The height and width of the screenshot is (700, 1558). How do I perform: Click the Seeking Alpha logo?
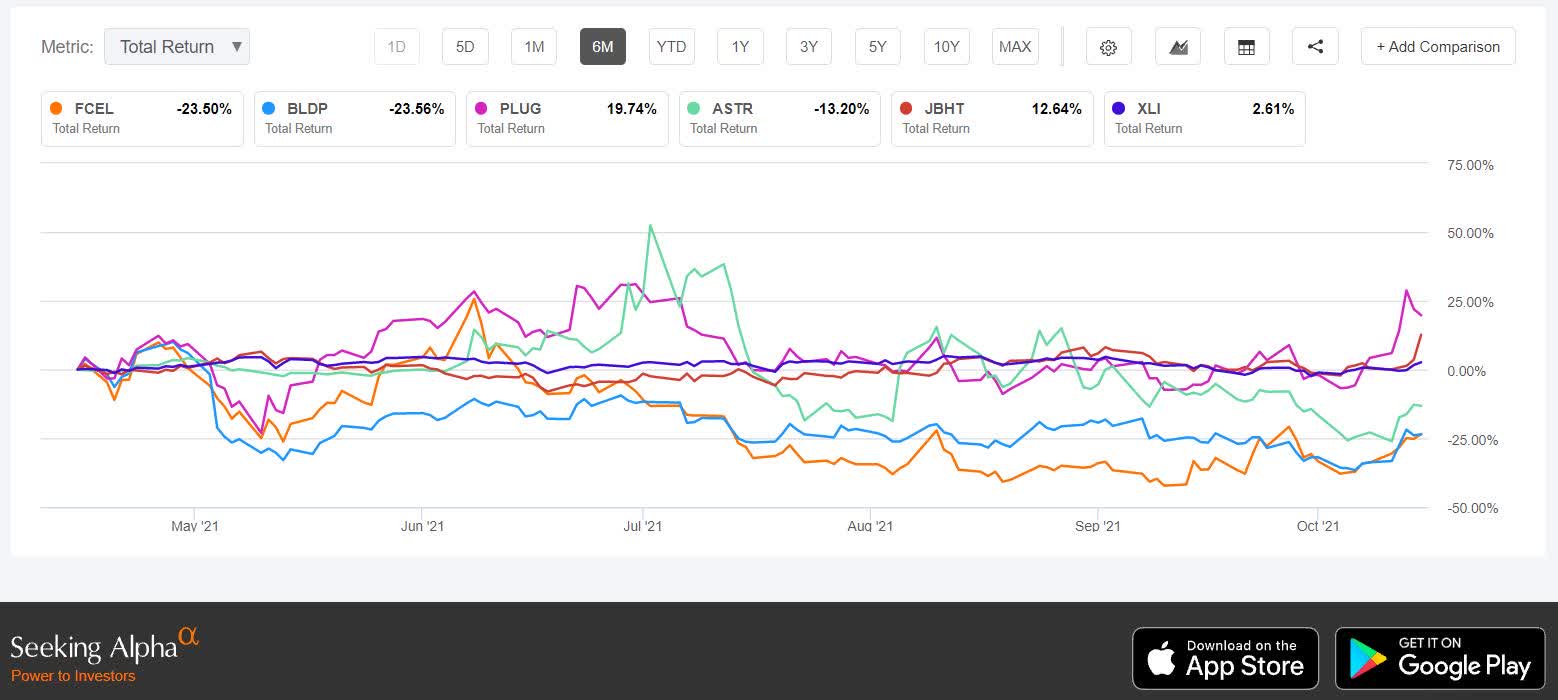point(95,645)
